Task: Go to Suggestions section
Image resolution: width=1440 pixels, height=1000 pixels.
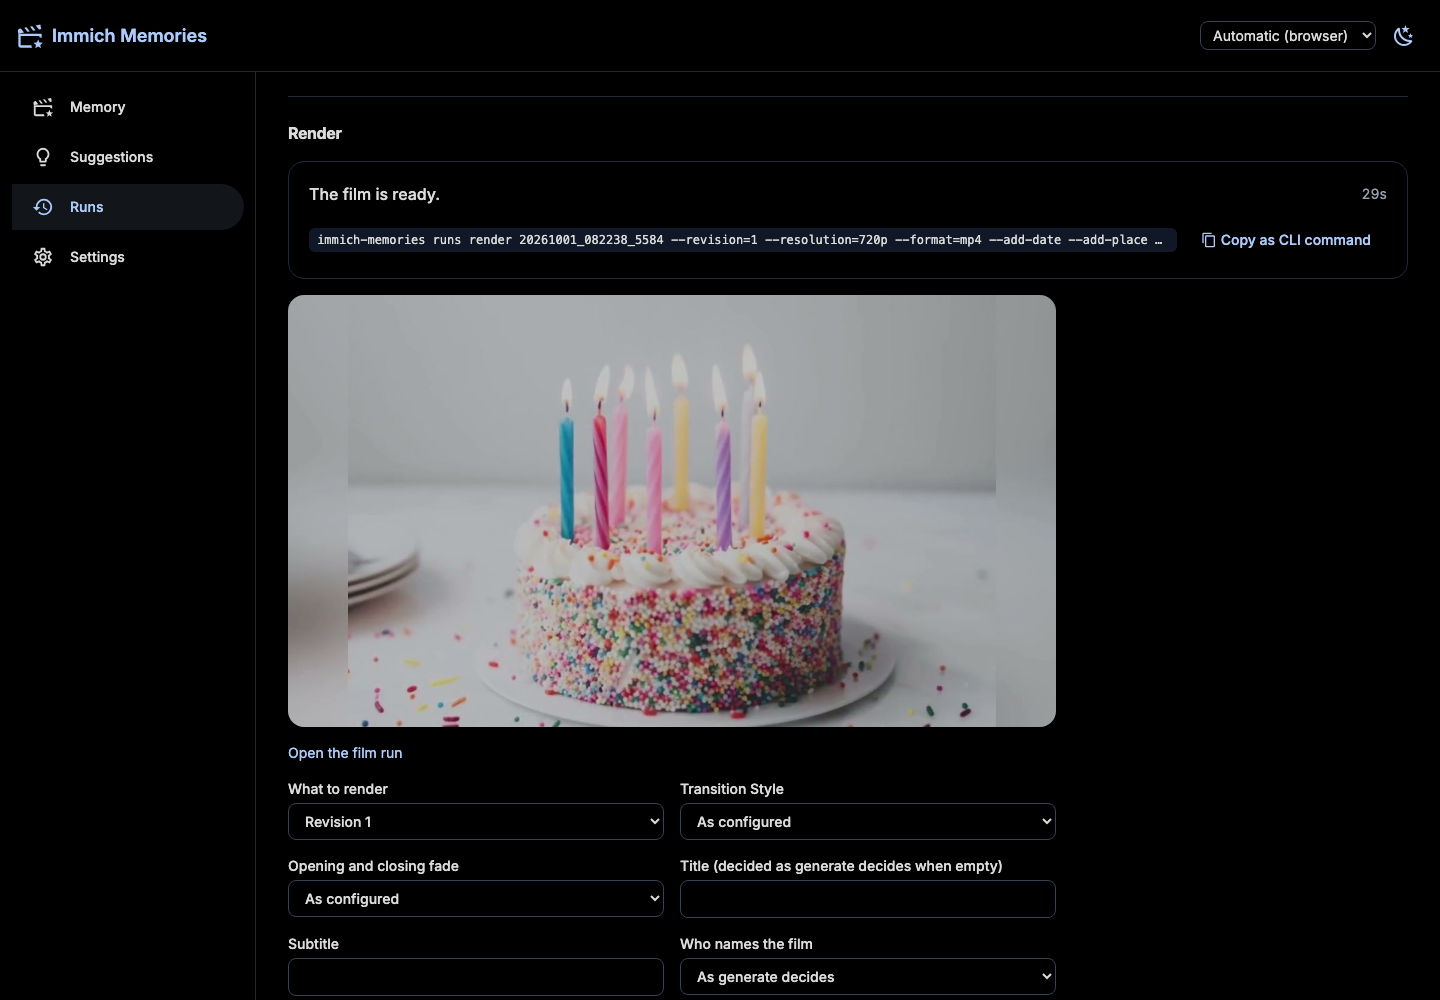Action: tap(128, 157)
